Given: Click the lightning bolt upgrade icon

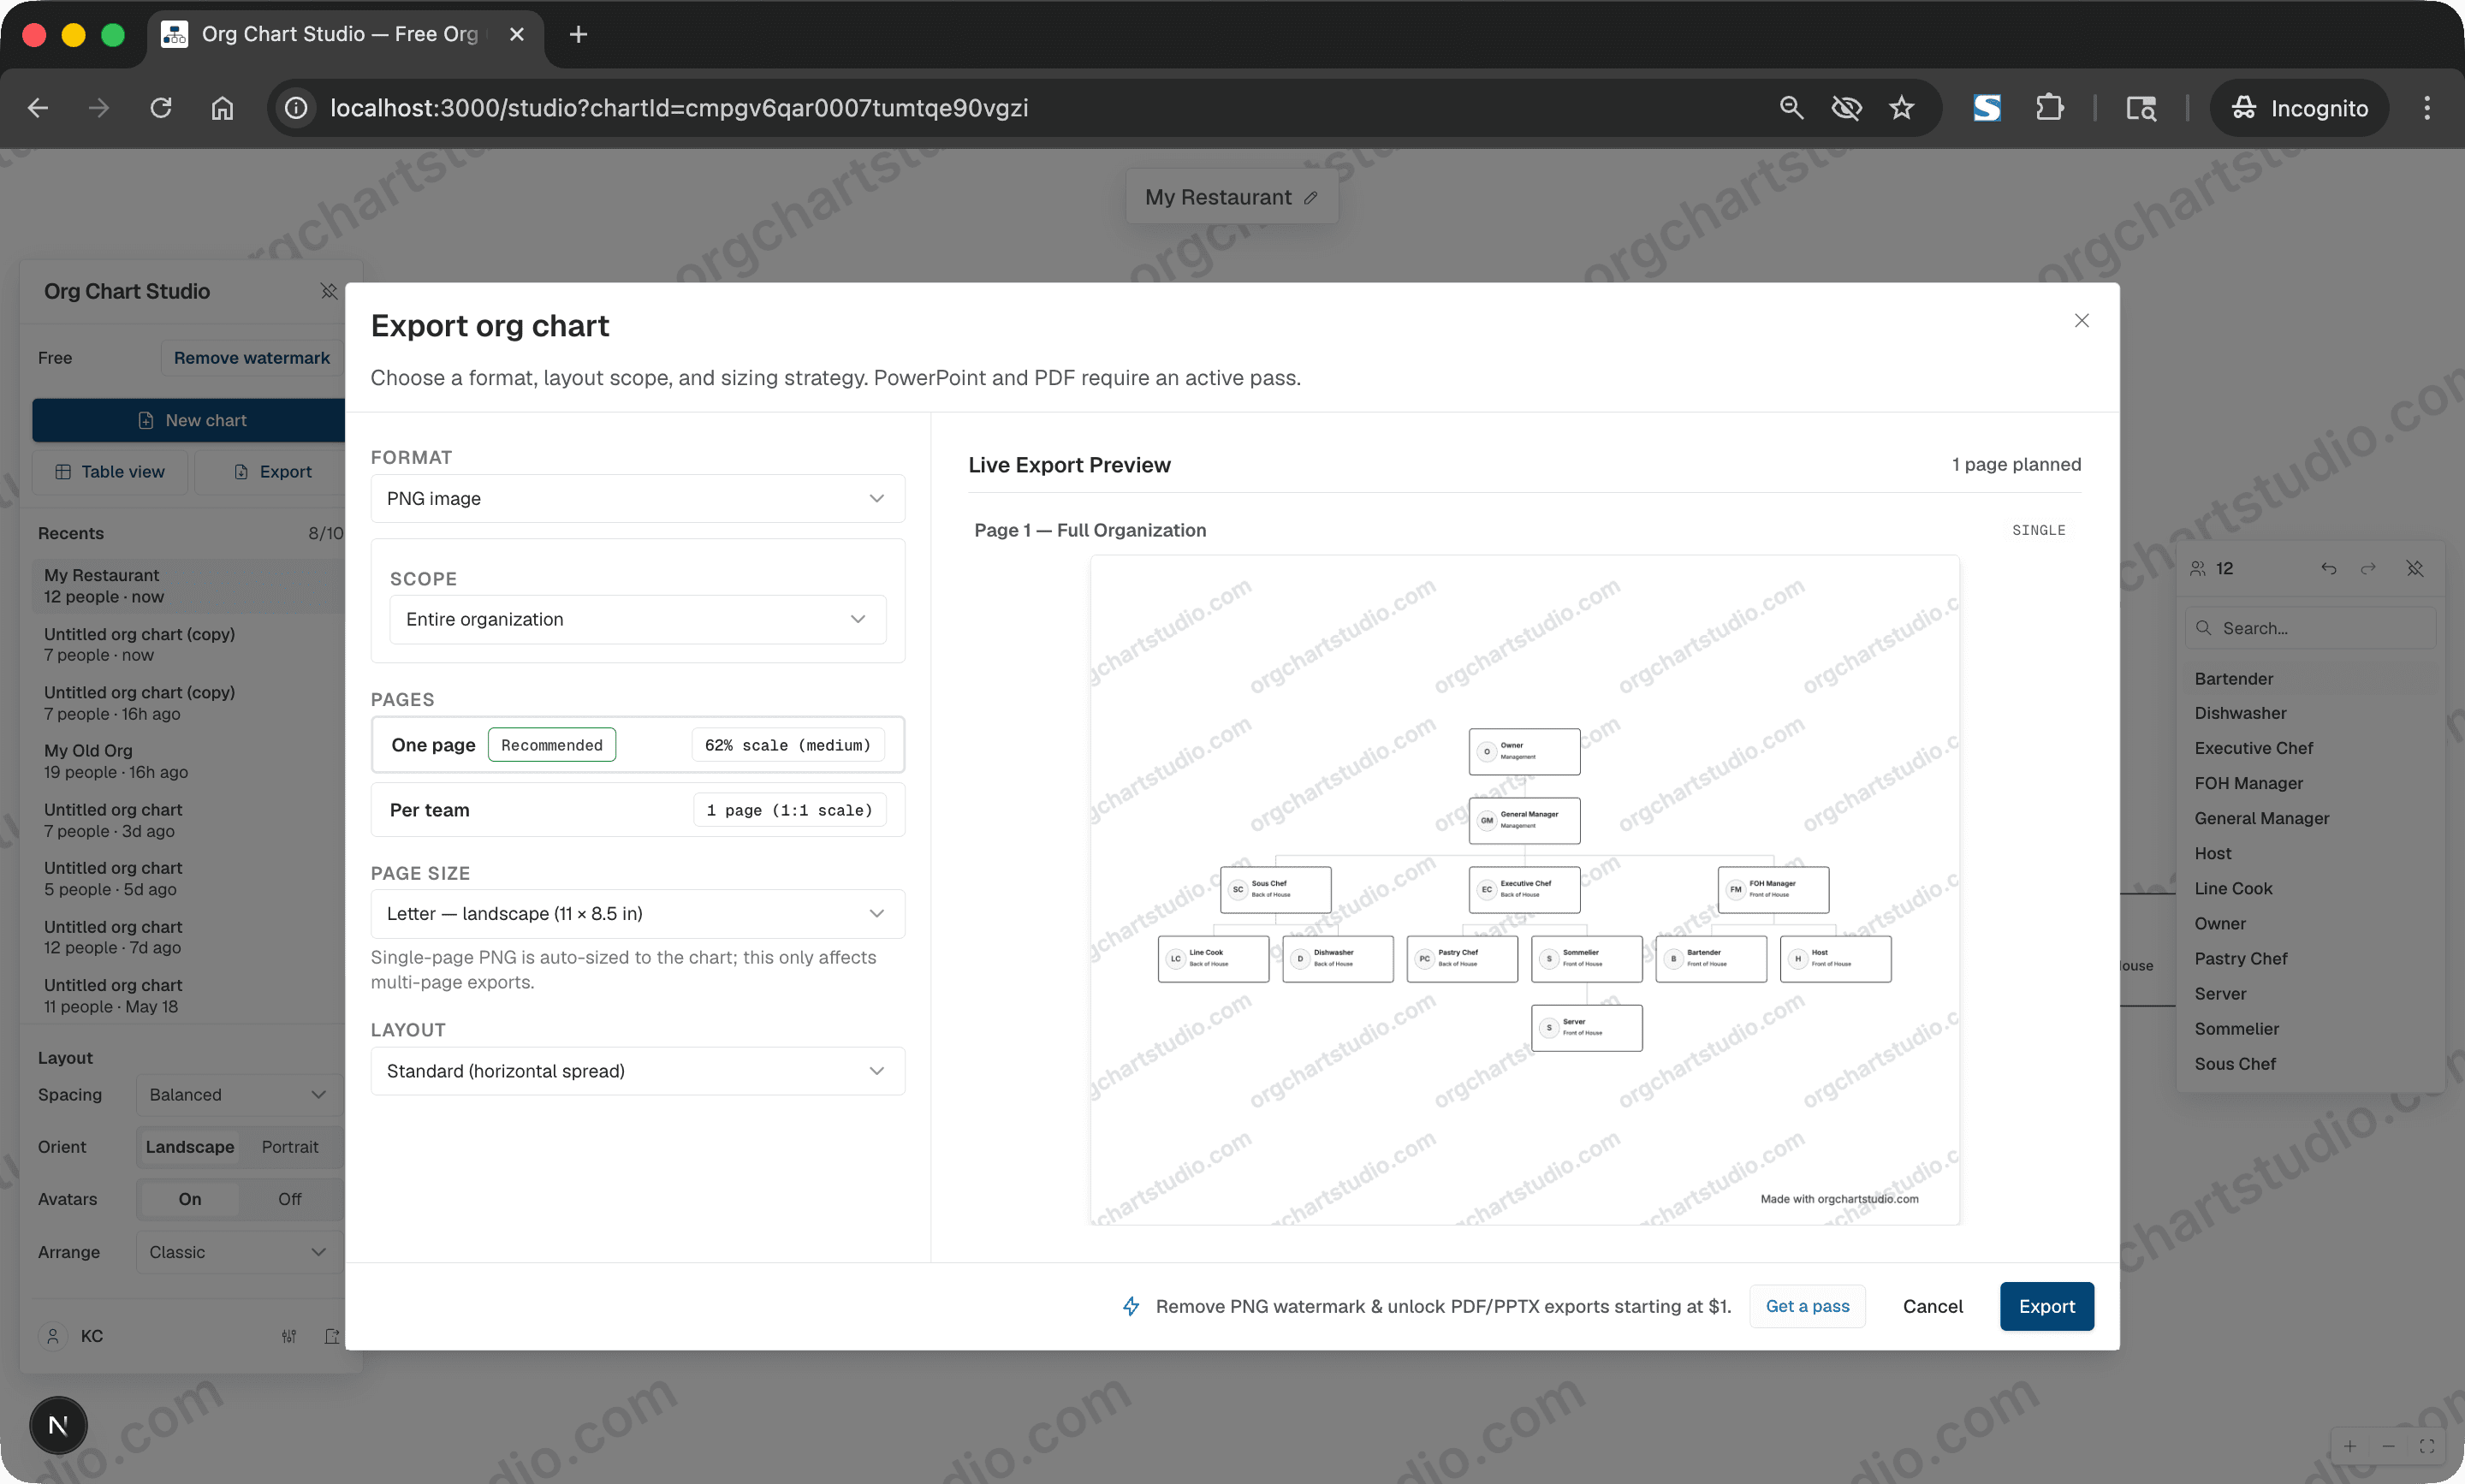Looking at the screenshot, I should [1131, 1306].
